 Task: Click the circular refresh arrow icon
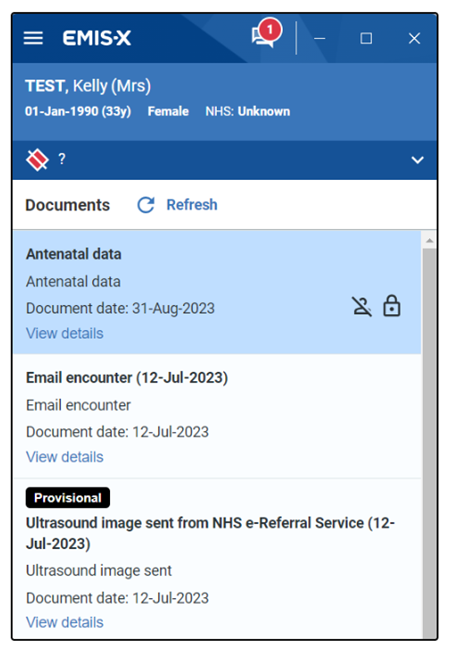(x=146, y=205)
